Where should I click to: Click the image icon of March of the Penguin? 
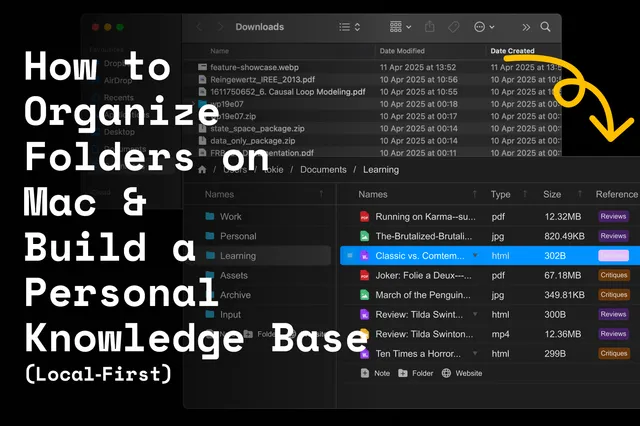pos(365,294)
